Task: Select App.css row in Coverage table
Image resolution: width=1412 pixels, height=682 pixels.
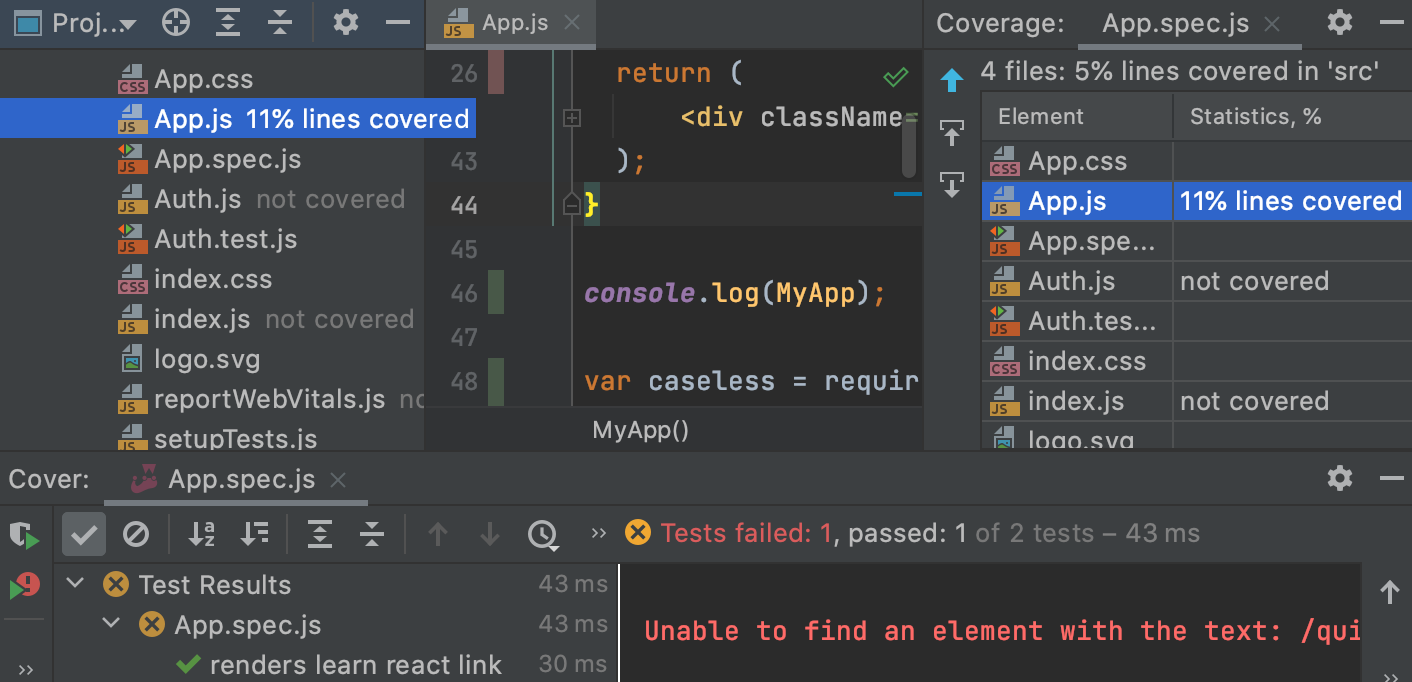Action: [1197, 161]
